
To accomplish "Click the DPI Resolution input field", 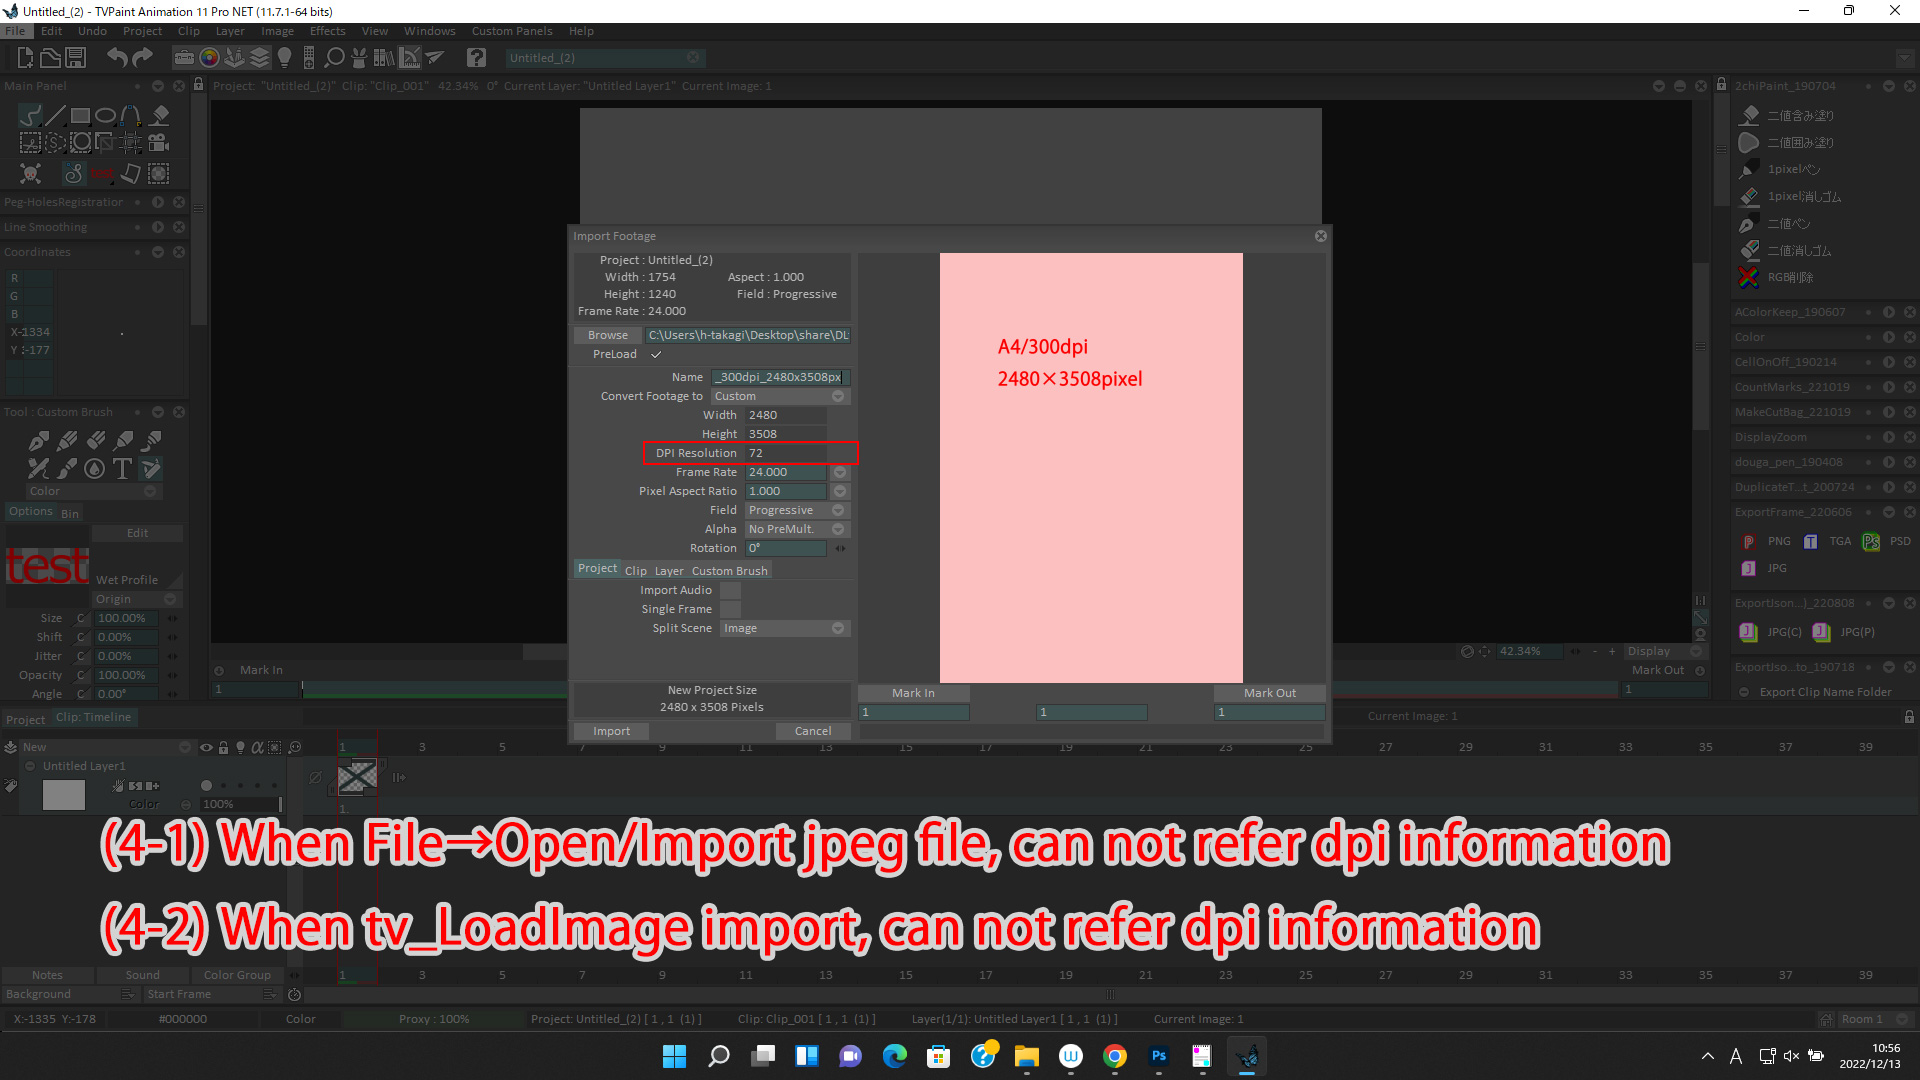I will pyautogui.click(x=786, y=453).
